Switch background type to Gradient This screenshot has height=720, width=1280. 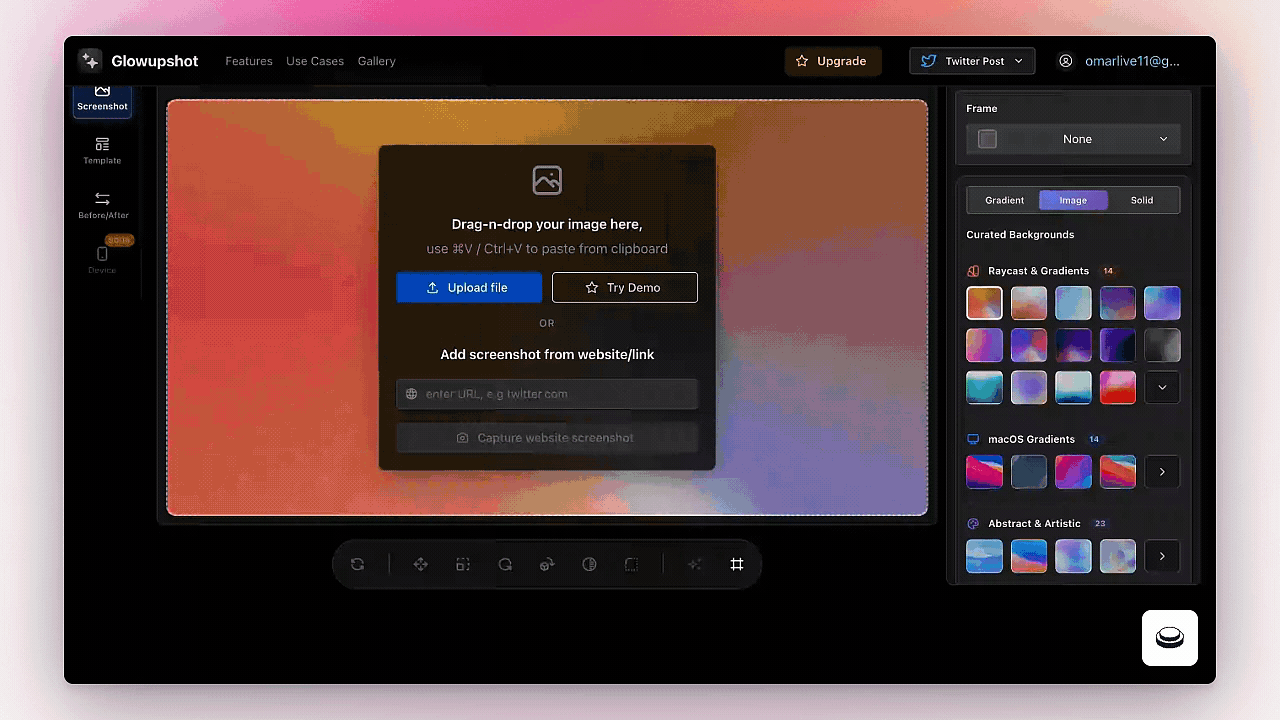tap(1004, 200)
